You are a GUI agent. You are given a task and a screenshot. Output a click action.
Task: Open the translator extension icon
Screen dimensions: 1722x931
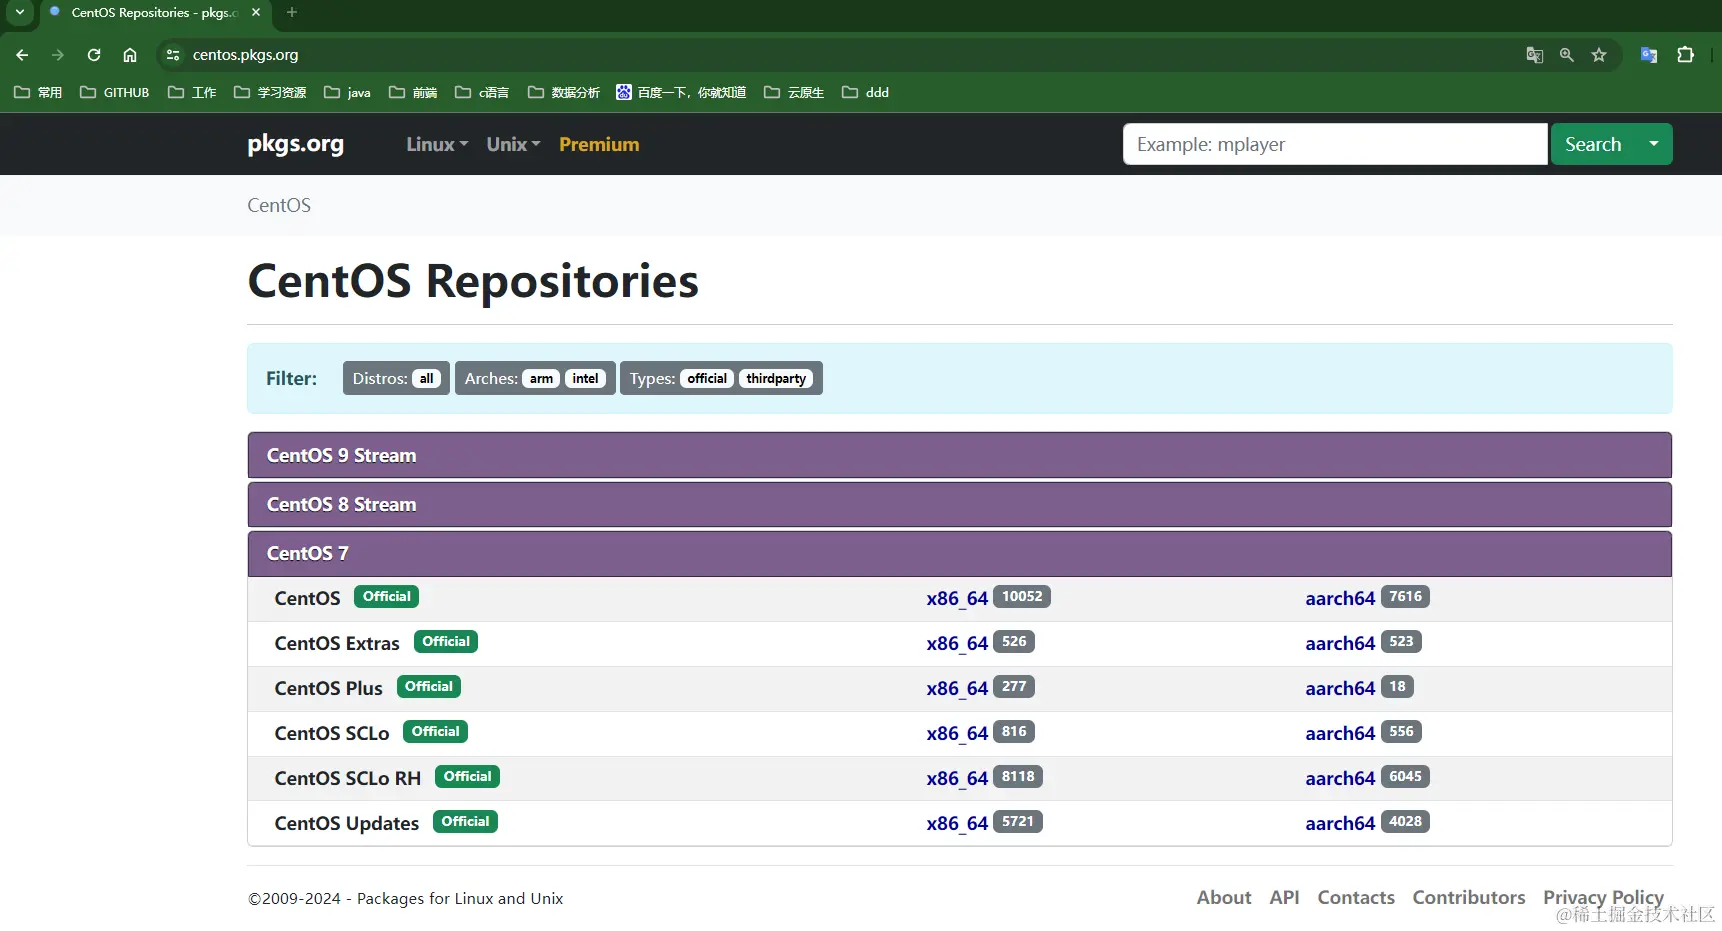(1649, 55)
